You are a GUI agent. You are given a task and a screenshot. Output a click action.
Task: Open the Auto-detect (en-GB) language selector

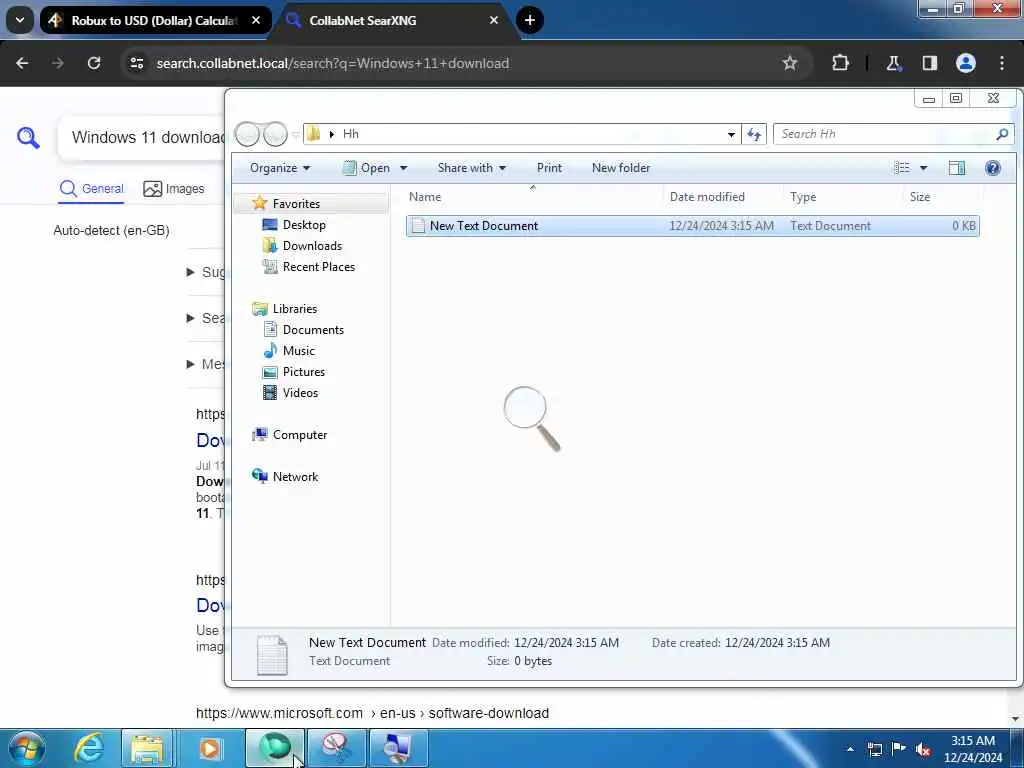pyautogui.click(x=112, y=231)
